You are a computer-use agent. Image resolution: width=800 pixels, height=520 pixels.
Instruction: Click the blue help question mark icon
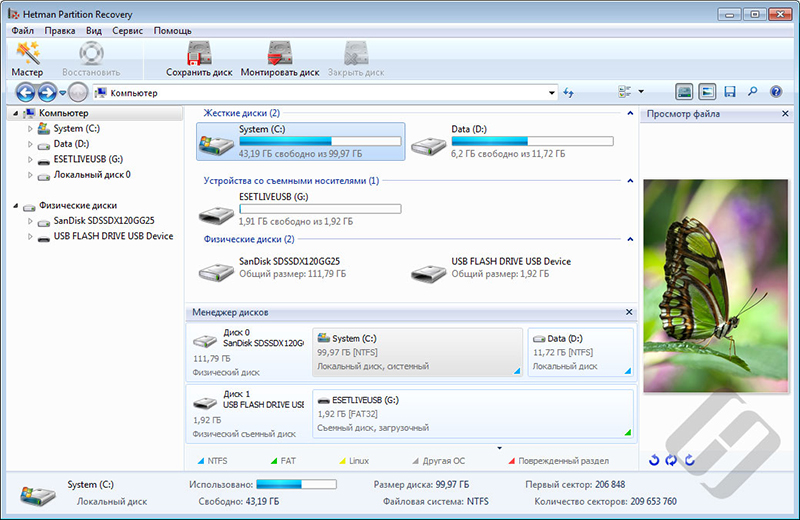(775, 92)
